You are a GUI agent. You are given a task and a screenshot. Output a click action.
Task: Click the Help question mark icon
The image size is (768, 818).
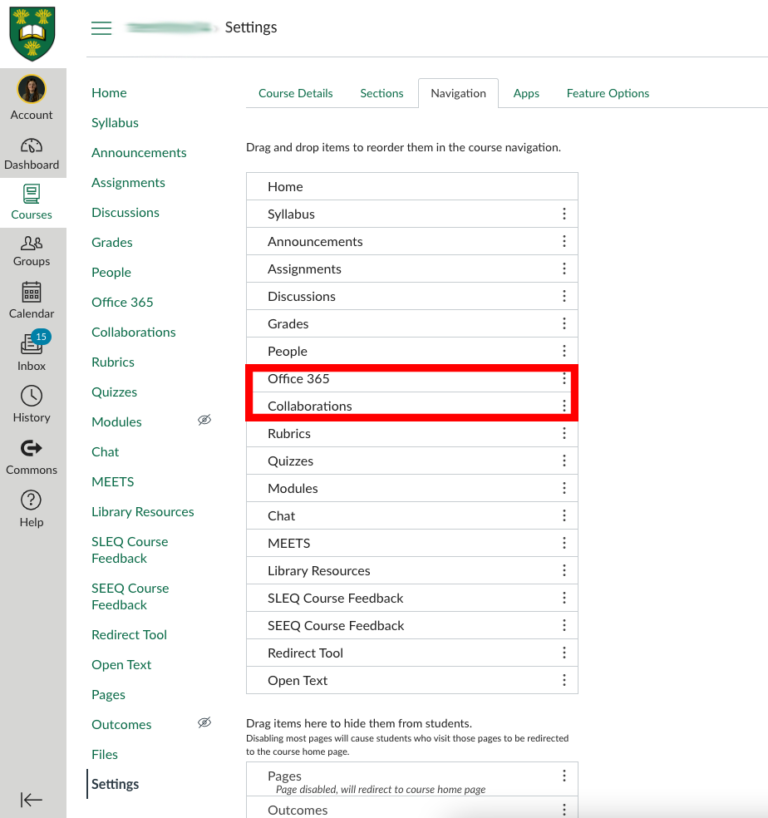coord(32,501)
